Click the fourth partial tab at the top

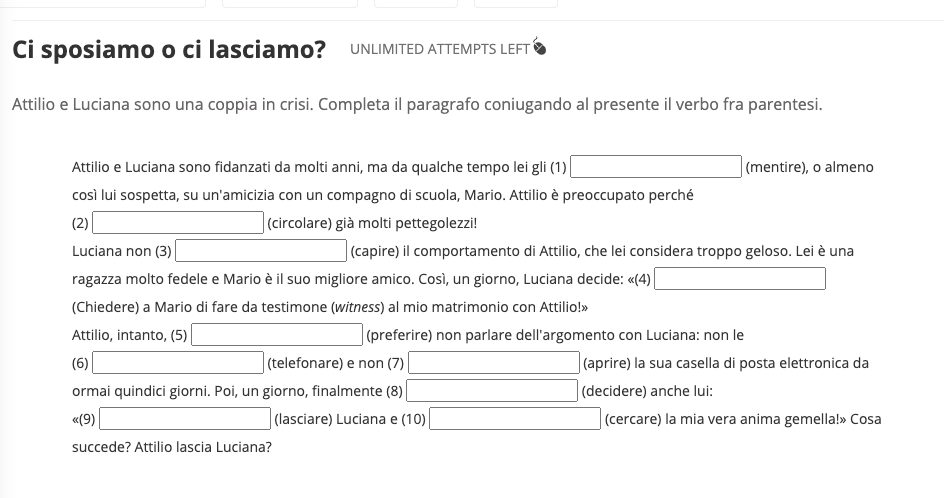pyautogui.click(x=515, y=4)
